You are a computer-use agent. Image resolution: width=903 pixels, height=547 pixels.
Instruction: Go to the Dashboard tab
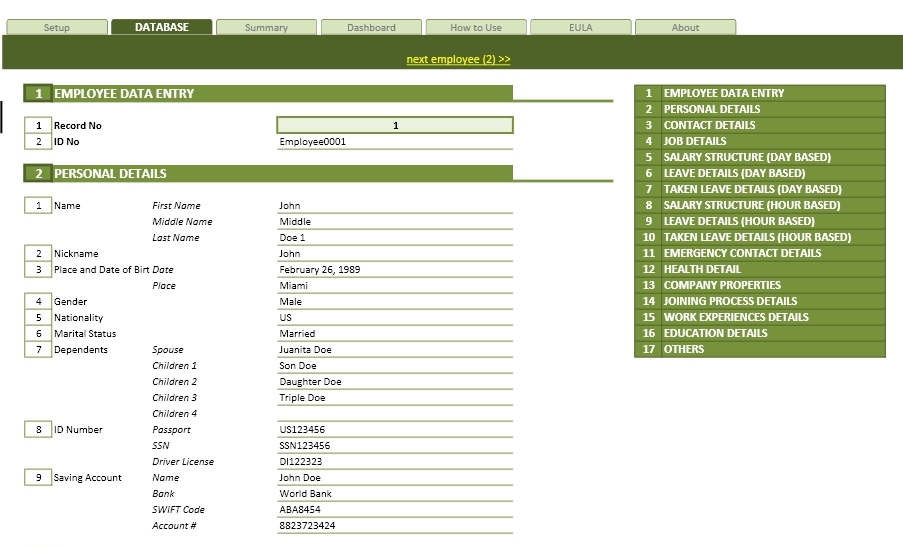(x=371, y=27)
